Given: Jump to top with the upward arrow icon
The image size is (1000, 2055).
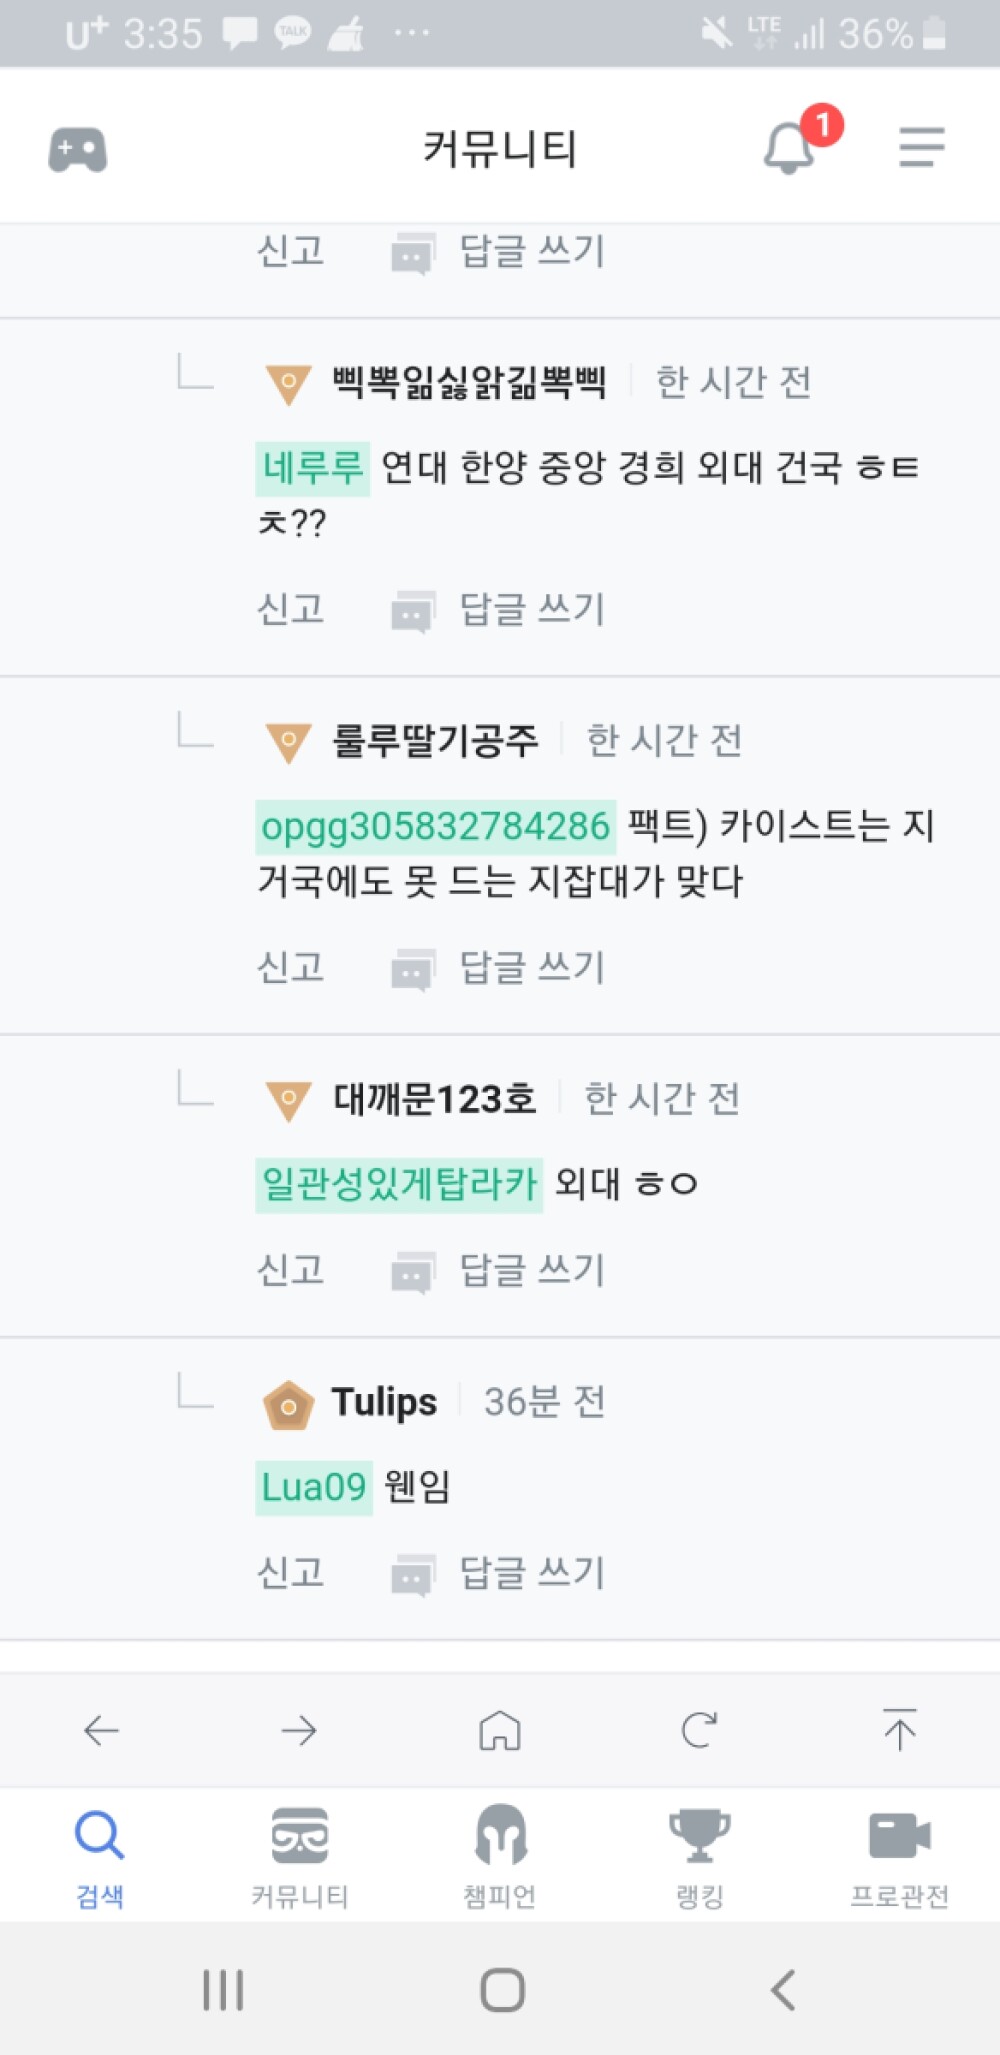Looking at the screenshot, I should (x=900, y=1731).
